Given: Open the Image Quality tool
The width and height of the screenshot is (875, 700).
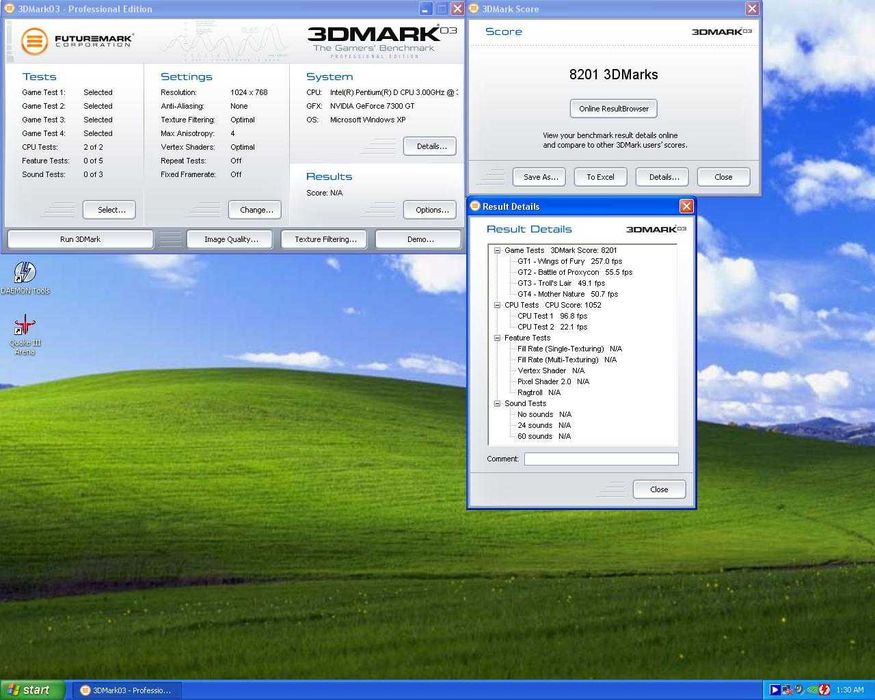Looking at the screenshot, I should (229, 239).
